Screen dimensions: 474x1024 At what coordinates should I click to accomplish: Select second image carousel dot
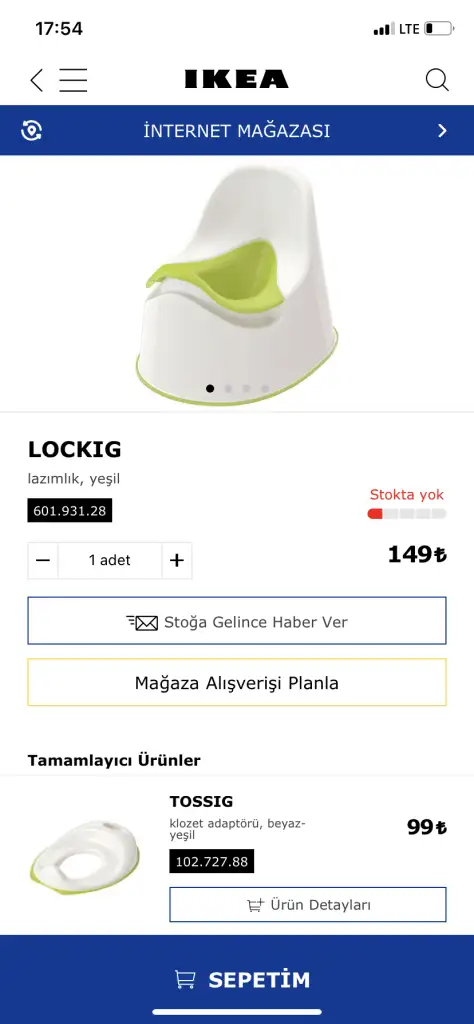tap(229, 388)
